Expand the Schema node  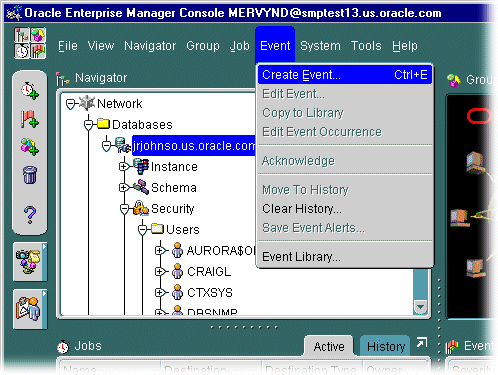pyautogui.click(x=124, y=188)
